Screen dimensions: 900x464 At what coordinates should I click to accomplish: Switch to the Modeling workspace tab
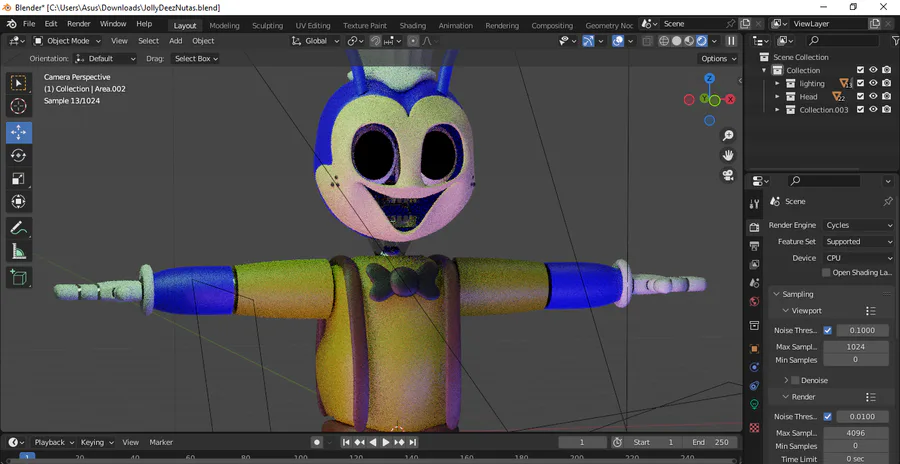[224, 25]
